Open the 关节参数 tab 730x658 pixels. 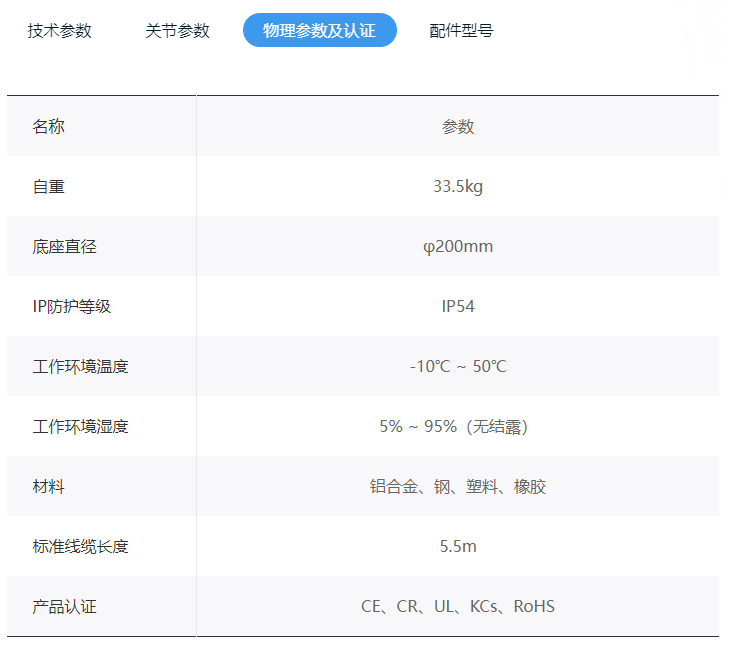click(x=177, y=31)
